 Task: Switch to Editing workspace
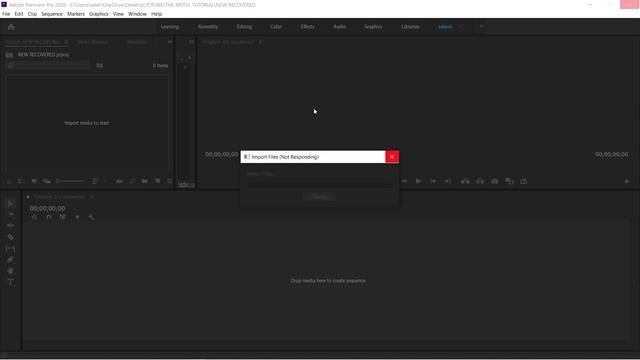pos(244,27)
